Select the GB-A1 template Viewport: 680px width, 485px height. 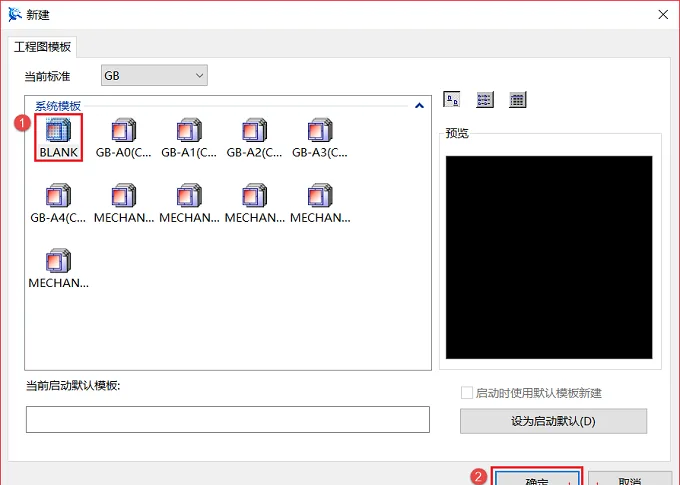point(189,138)
